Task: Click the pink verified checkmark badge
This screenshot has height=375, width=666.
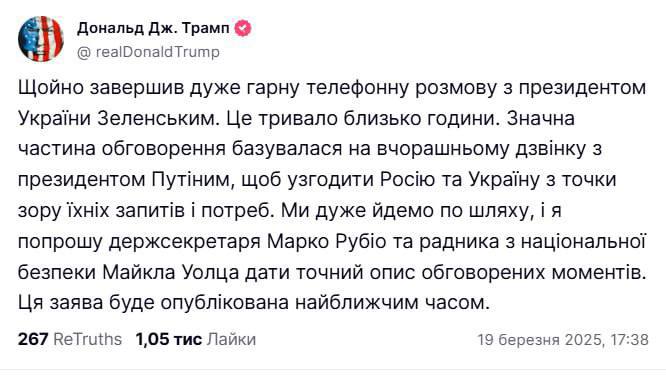Action: (x=243, y=28)
